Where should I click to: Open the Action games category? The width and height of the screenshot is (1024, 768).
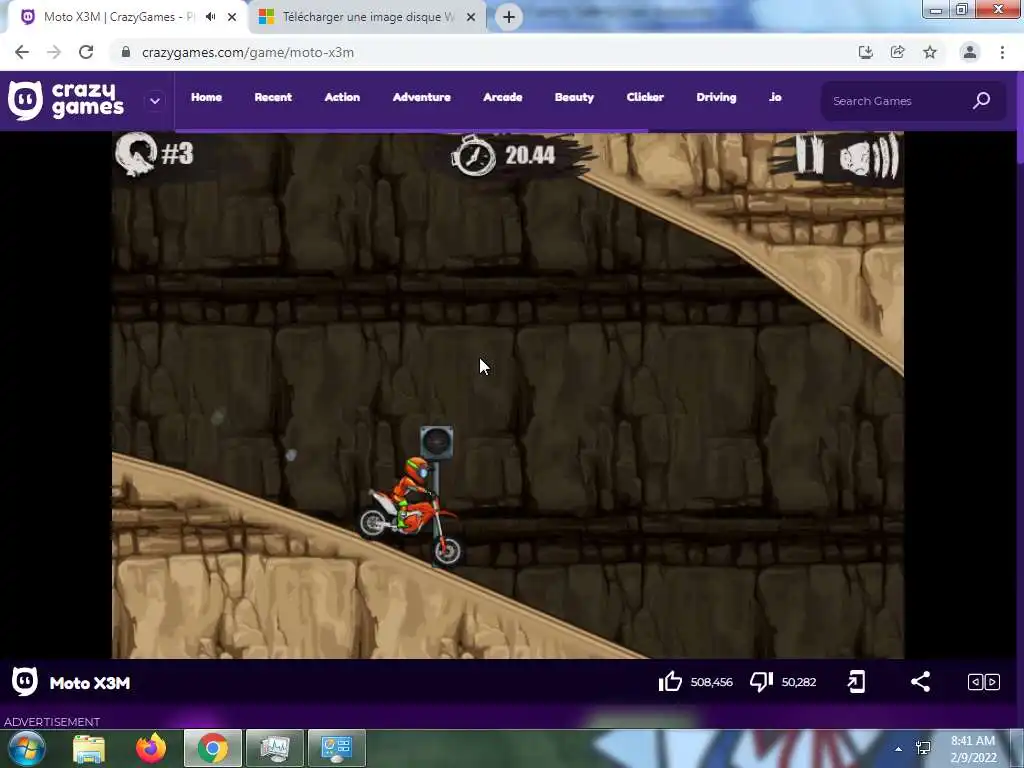(342, 97)
